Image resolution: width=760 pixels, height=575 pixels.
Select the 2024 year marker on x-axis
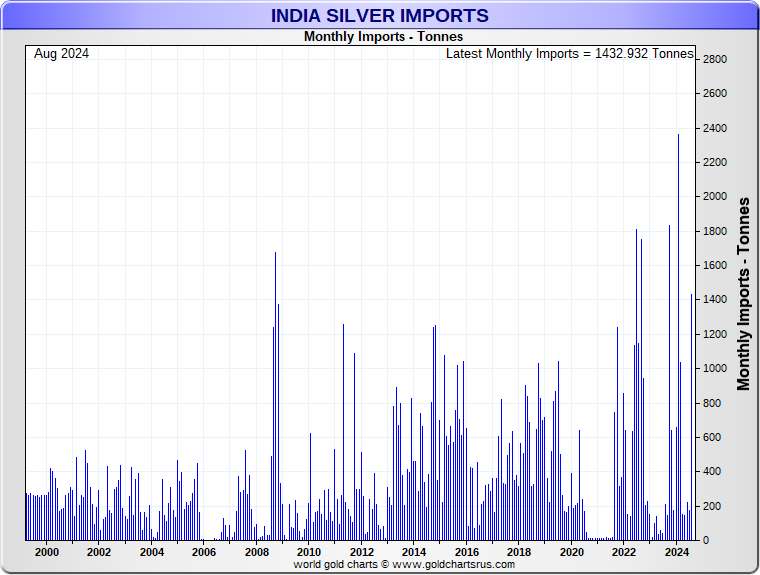(676, 552)
